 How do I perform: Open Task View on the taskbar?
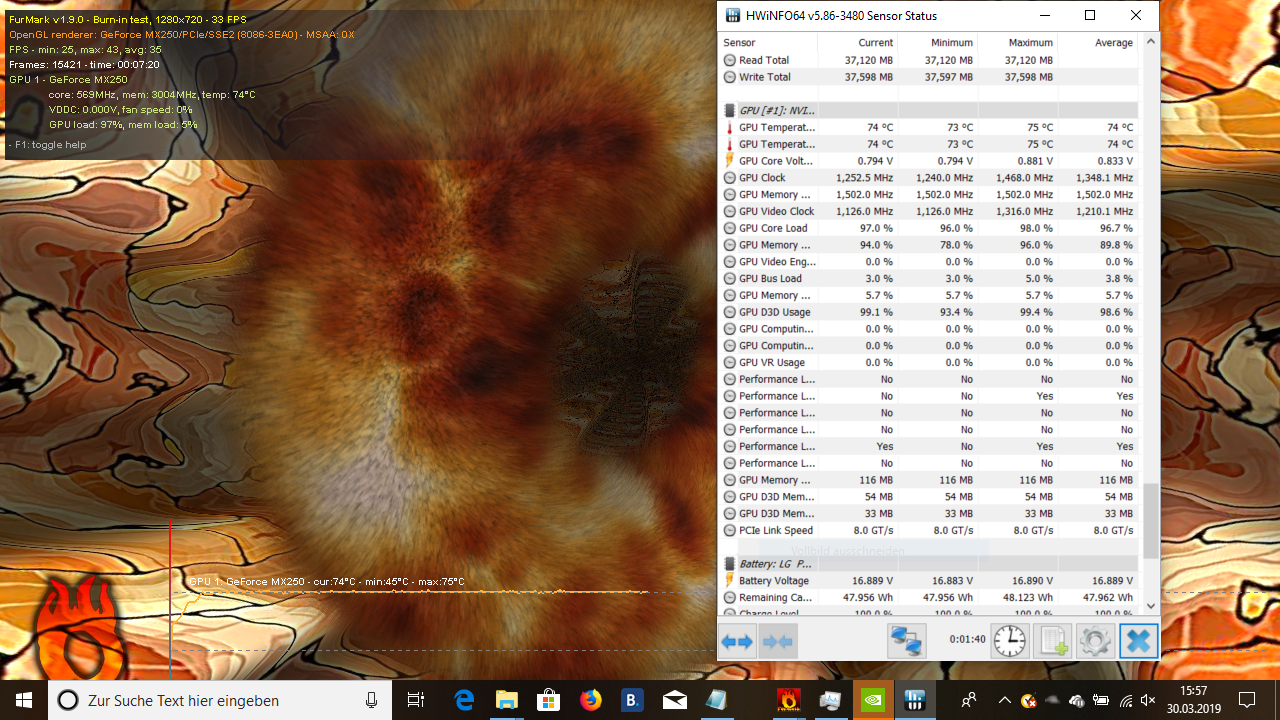tap(416, 700)
